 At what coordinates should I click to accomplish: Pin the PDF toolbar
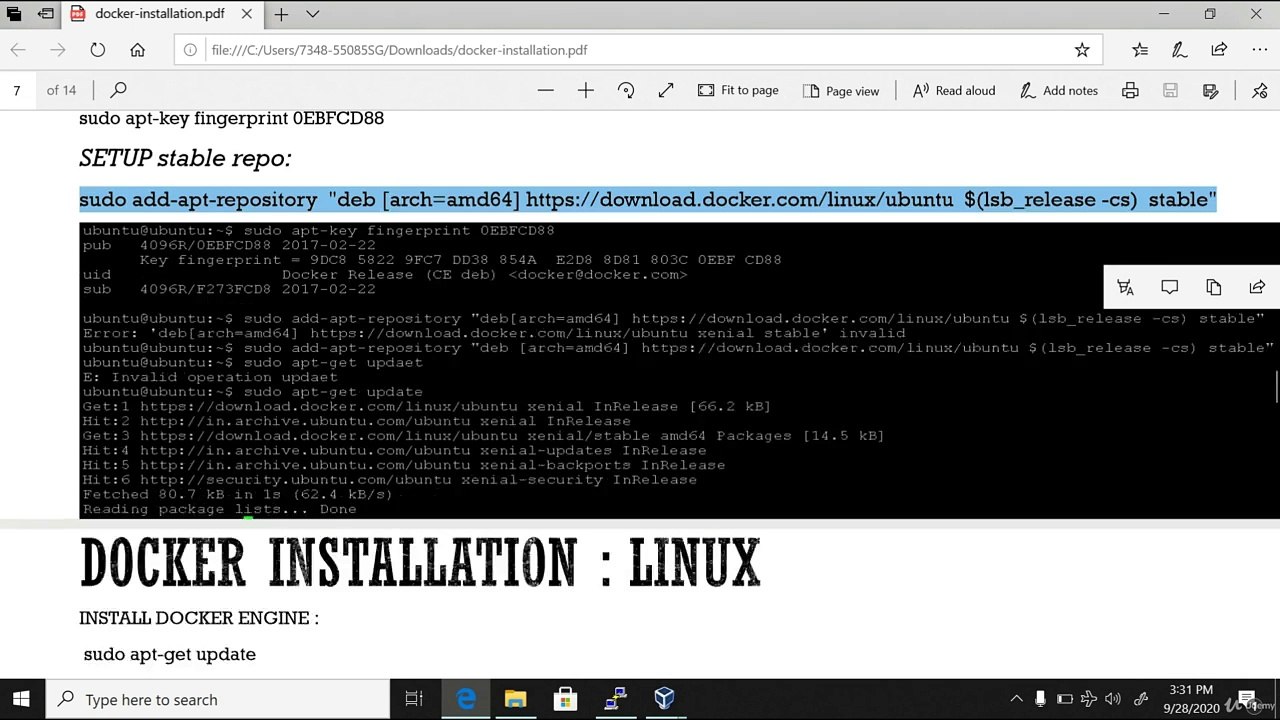(1259, 90)
